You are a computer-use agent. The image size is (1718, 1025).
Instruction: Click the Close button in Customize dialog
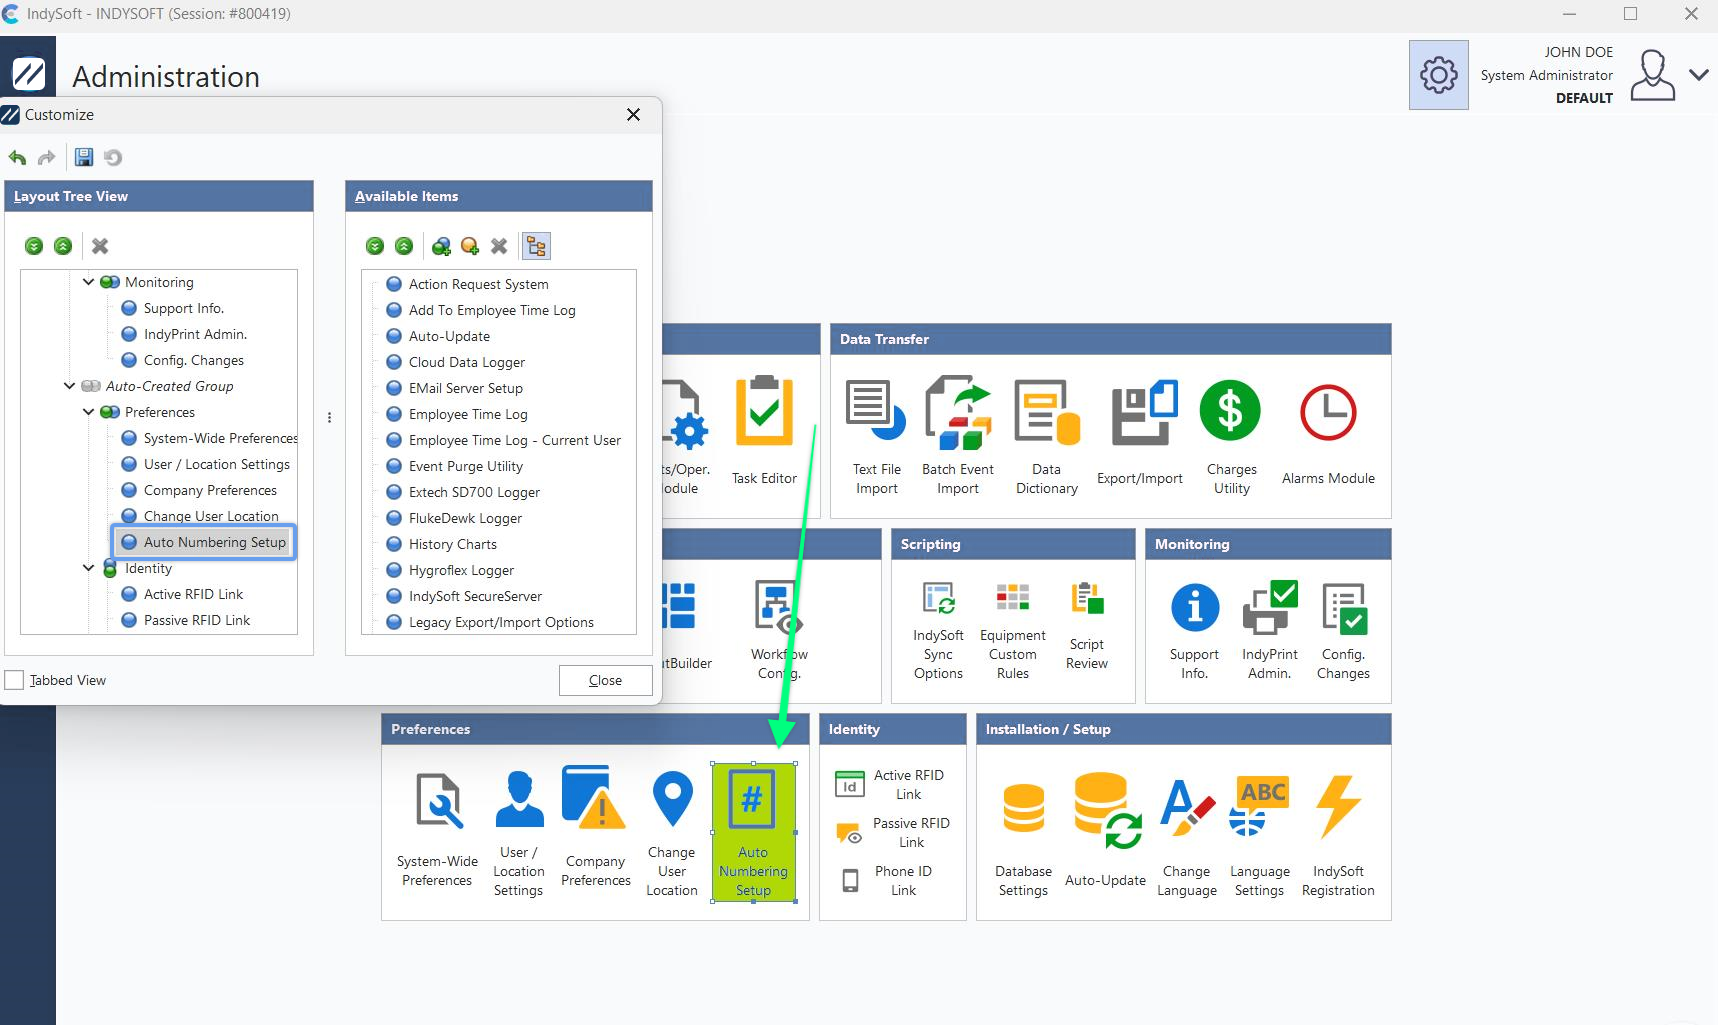605,680
